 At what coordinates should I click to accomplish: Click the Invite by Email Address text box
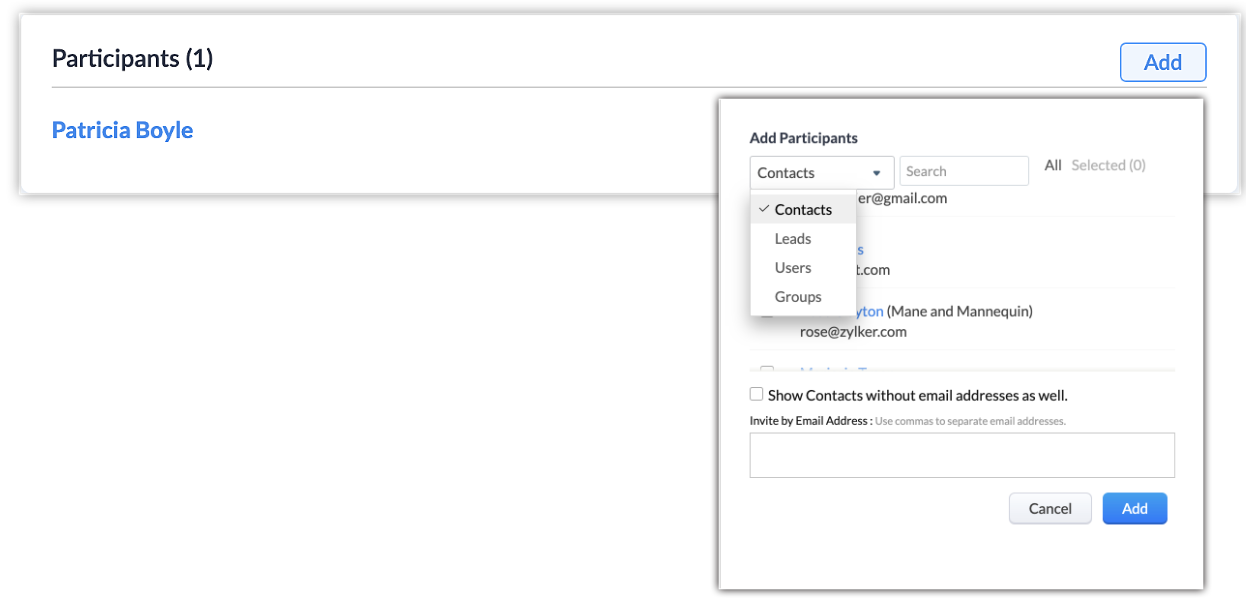[x=961, y=455]
